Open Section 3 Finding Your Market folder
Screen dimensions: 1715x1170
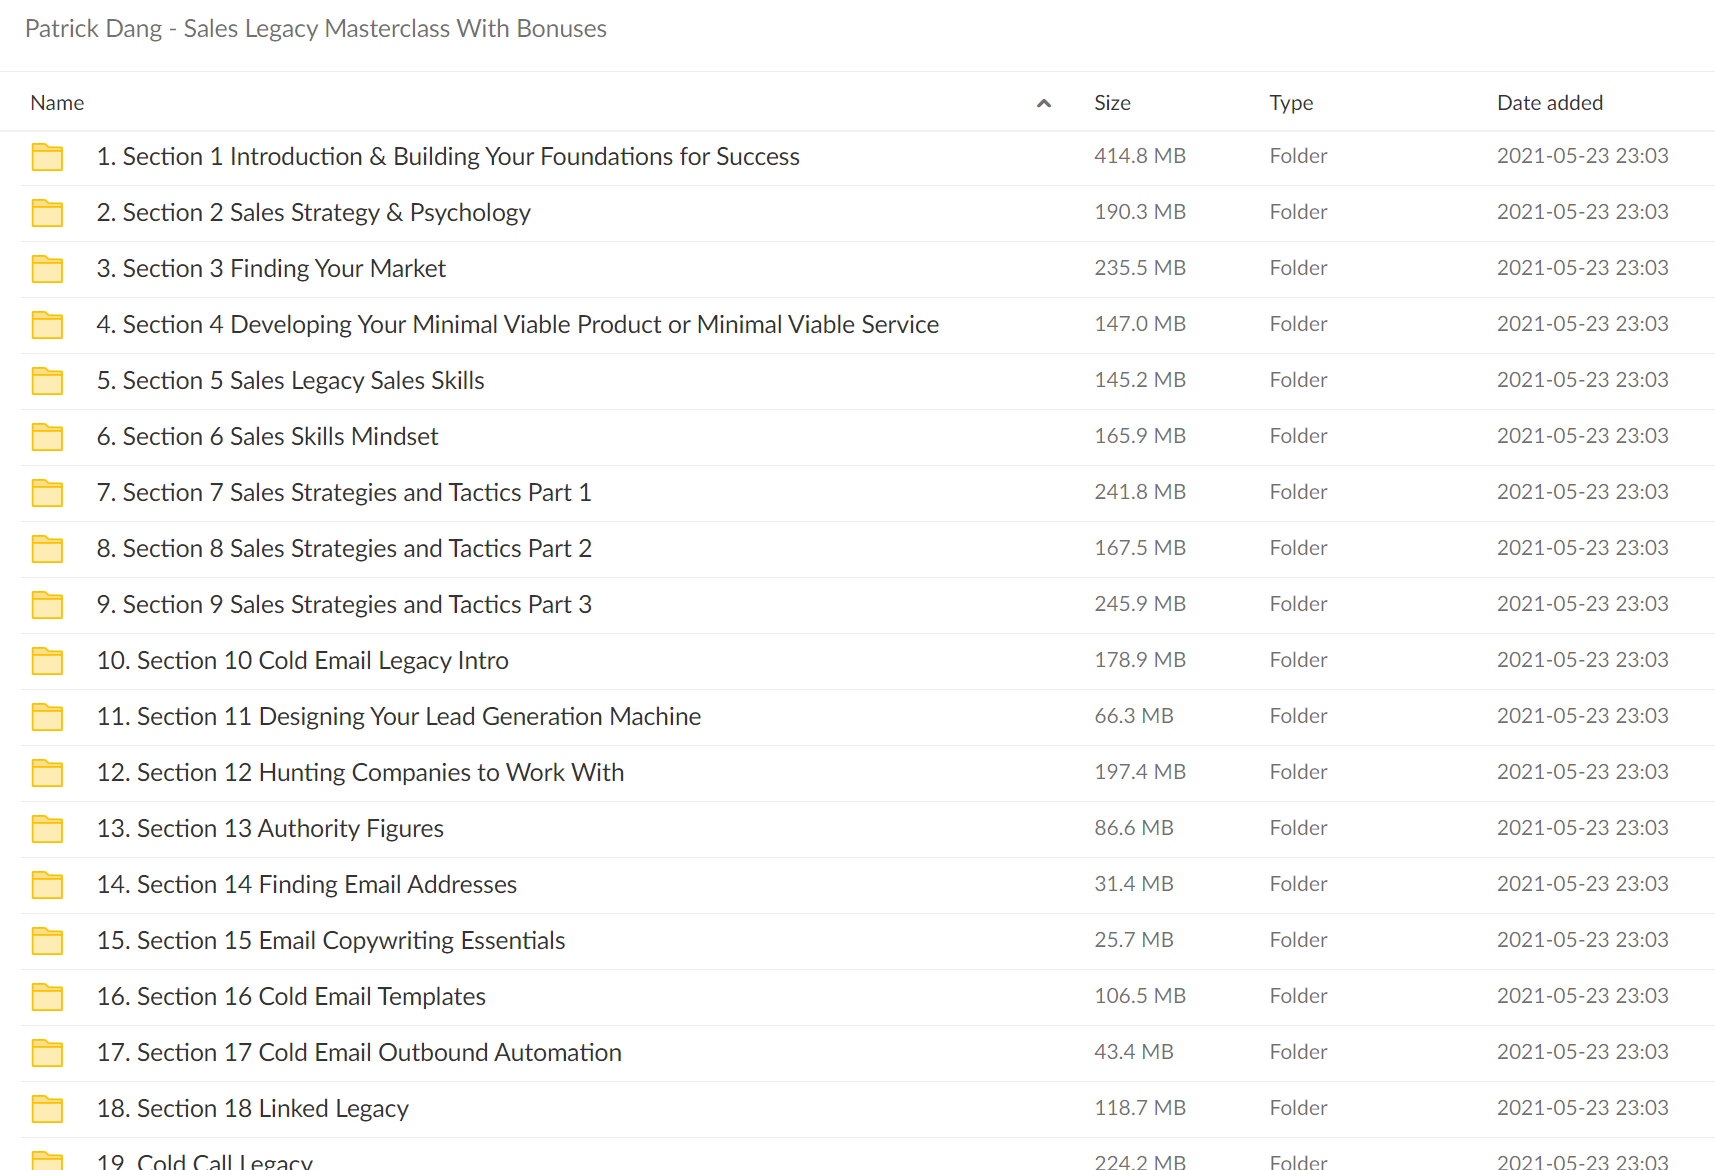271,269
